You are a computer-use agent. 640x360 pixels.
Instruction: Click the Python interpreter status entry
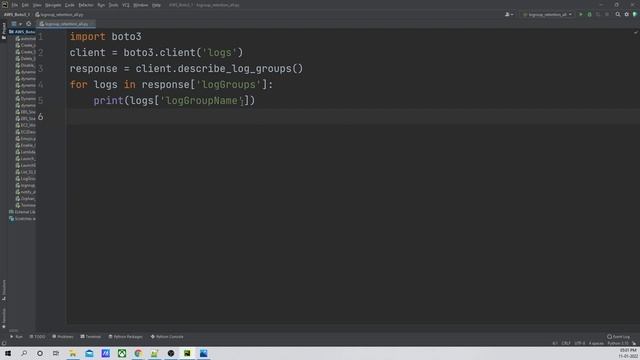point(618,343)
